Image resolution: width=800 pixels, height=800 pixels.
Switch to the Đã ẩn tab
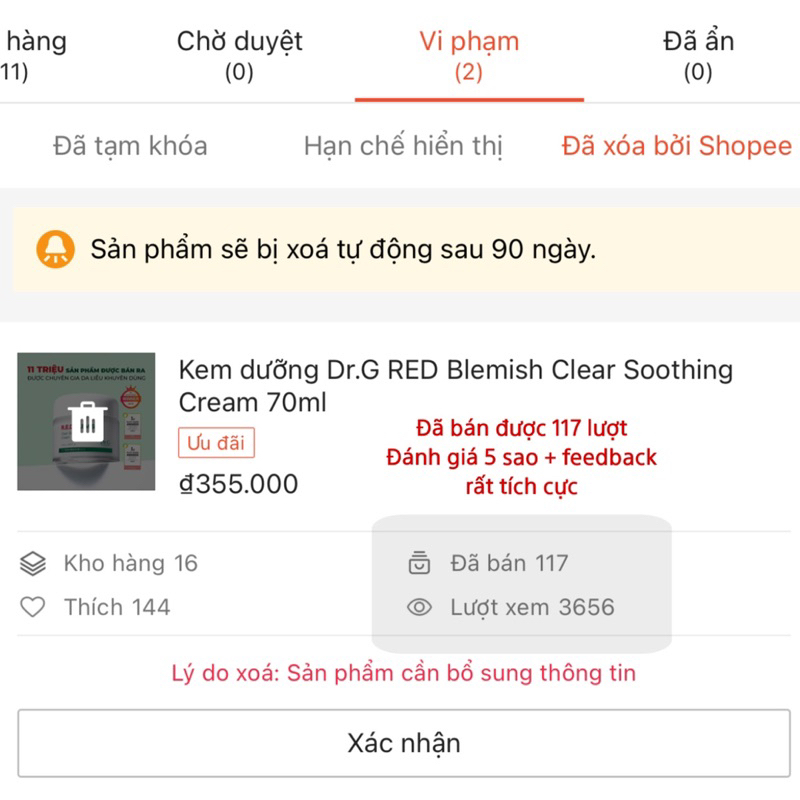pyautogui.click(x=698, y=55)
